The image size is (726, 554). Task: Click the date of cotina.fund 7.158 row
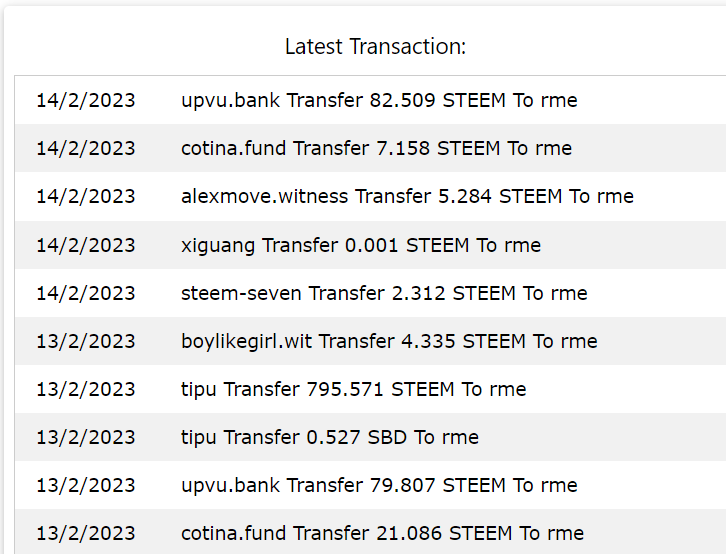86,149
